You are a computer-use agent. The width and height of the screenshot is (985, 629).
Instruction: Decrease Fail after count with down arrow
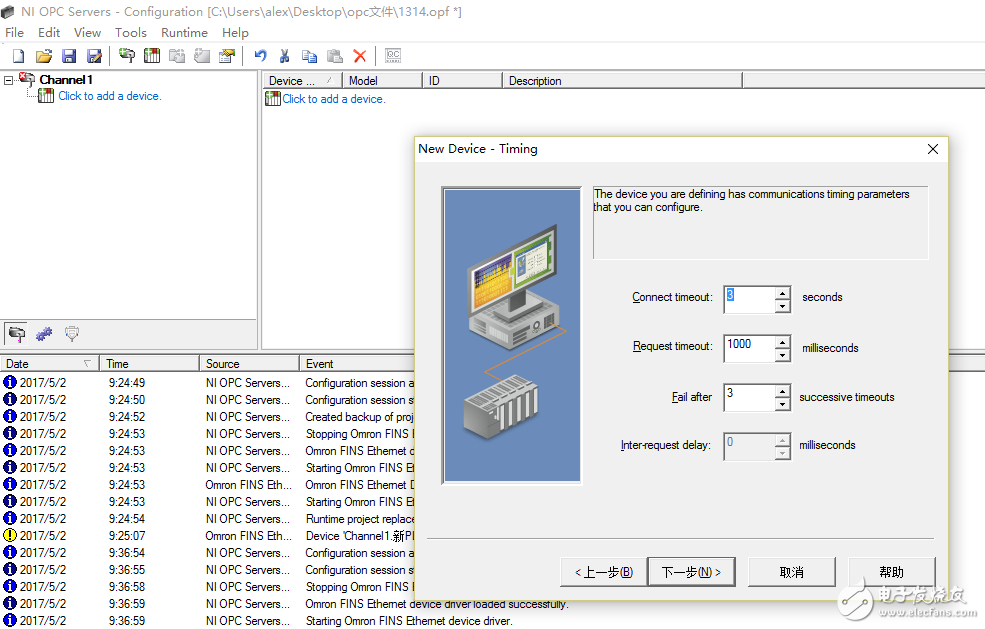coord(782,404)
